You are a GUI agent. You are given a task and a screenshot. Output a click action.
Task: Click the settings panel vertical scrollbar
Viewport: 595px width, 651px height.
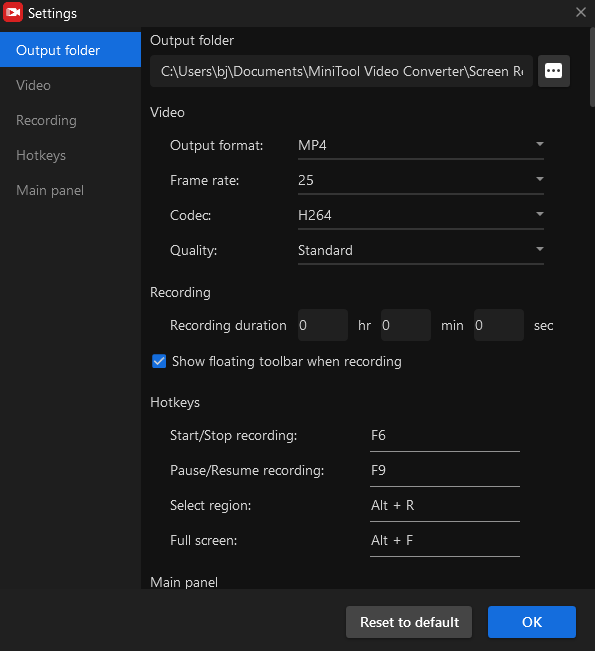click(592, 67)
